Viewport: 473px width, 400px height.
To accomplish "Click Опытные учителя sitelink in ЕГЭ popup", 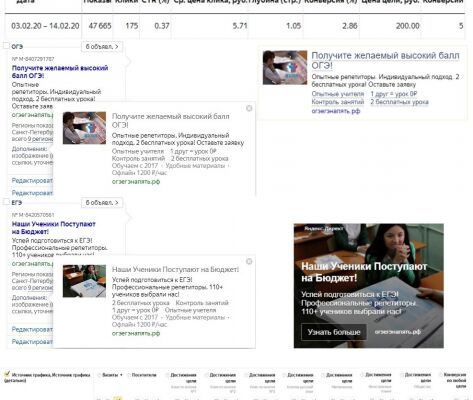I will (190, 310).
